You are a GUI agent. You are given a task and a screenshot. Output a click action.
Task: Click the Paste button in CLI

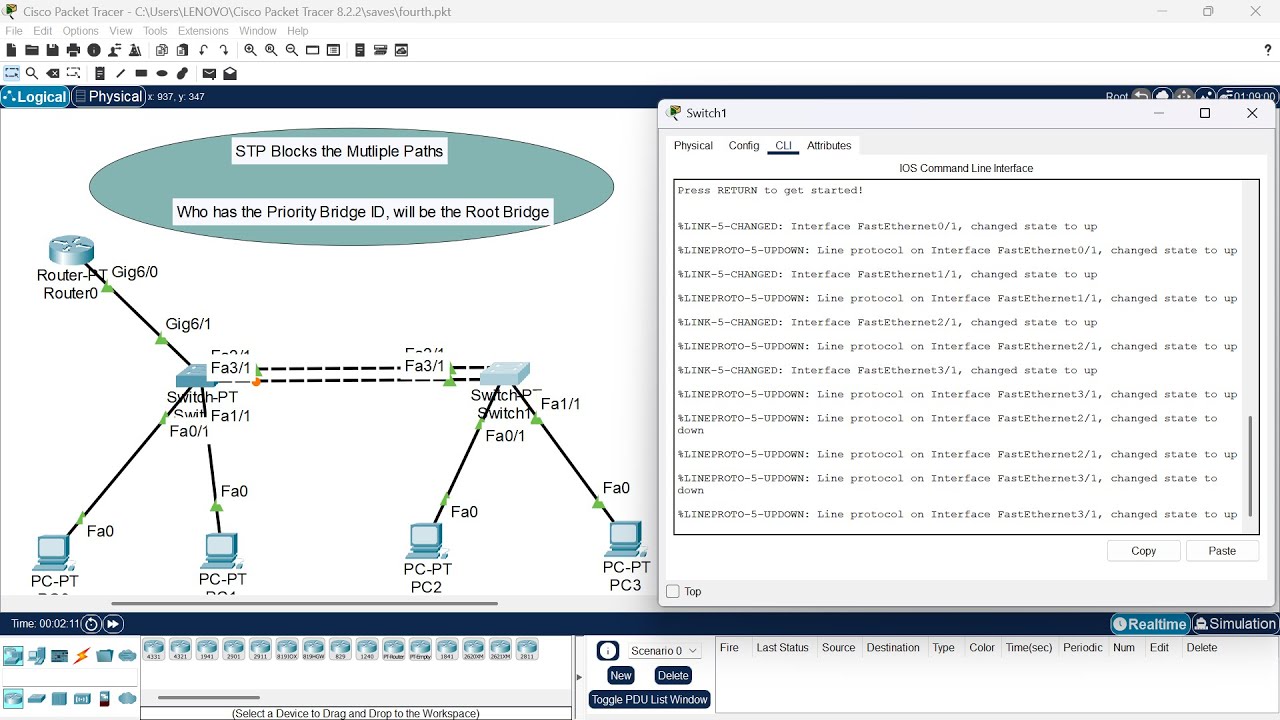[1222, 551]
